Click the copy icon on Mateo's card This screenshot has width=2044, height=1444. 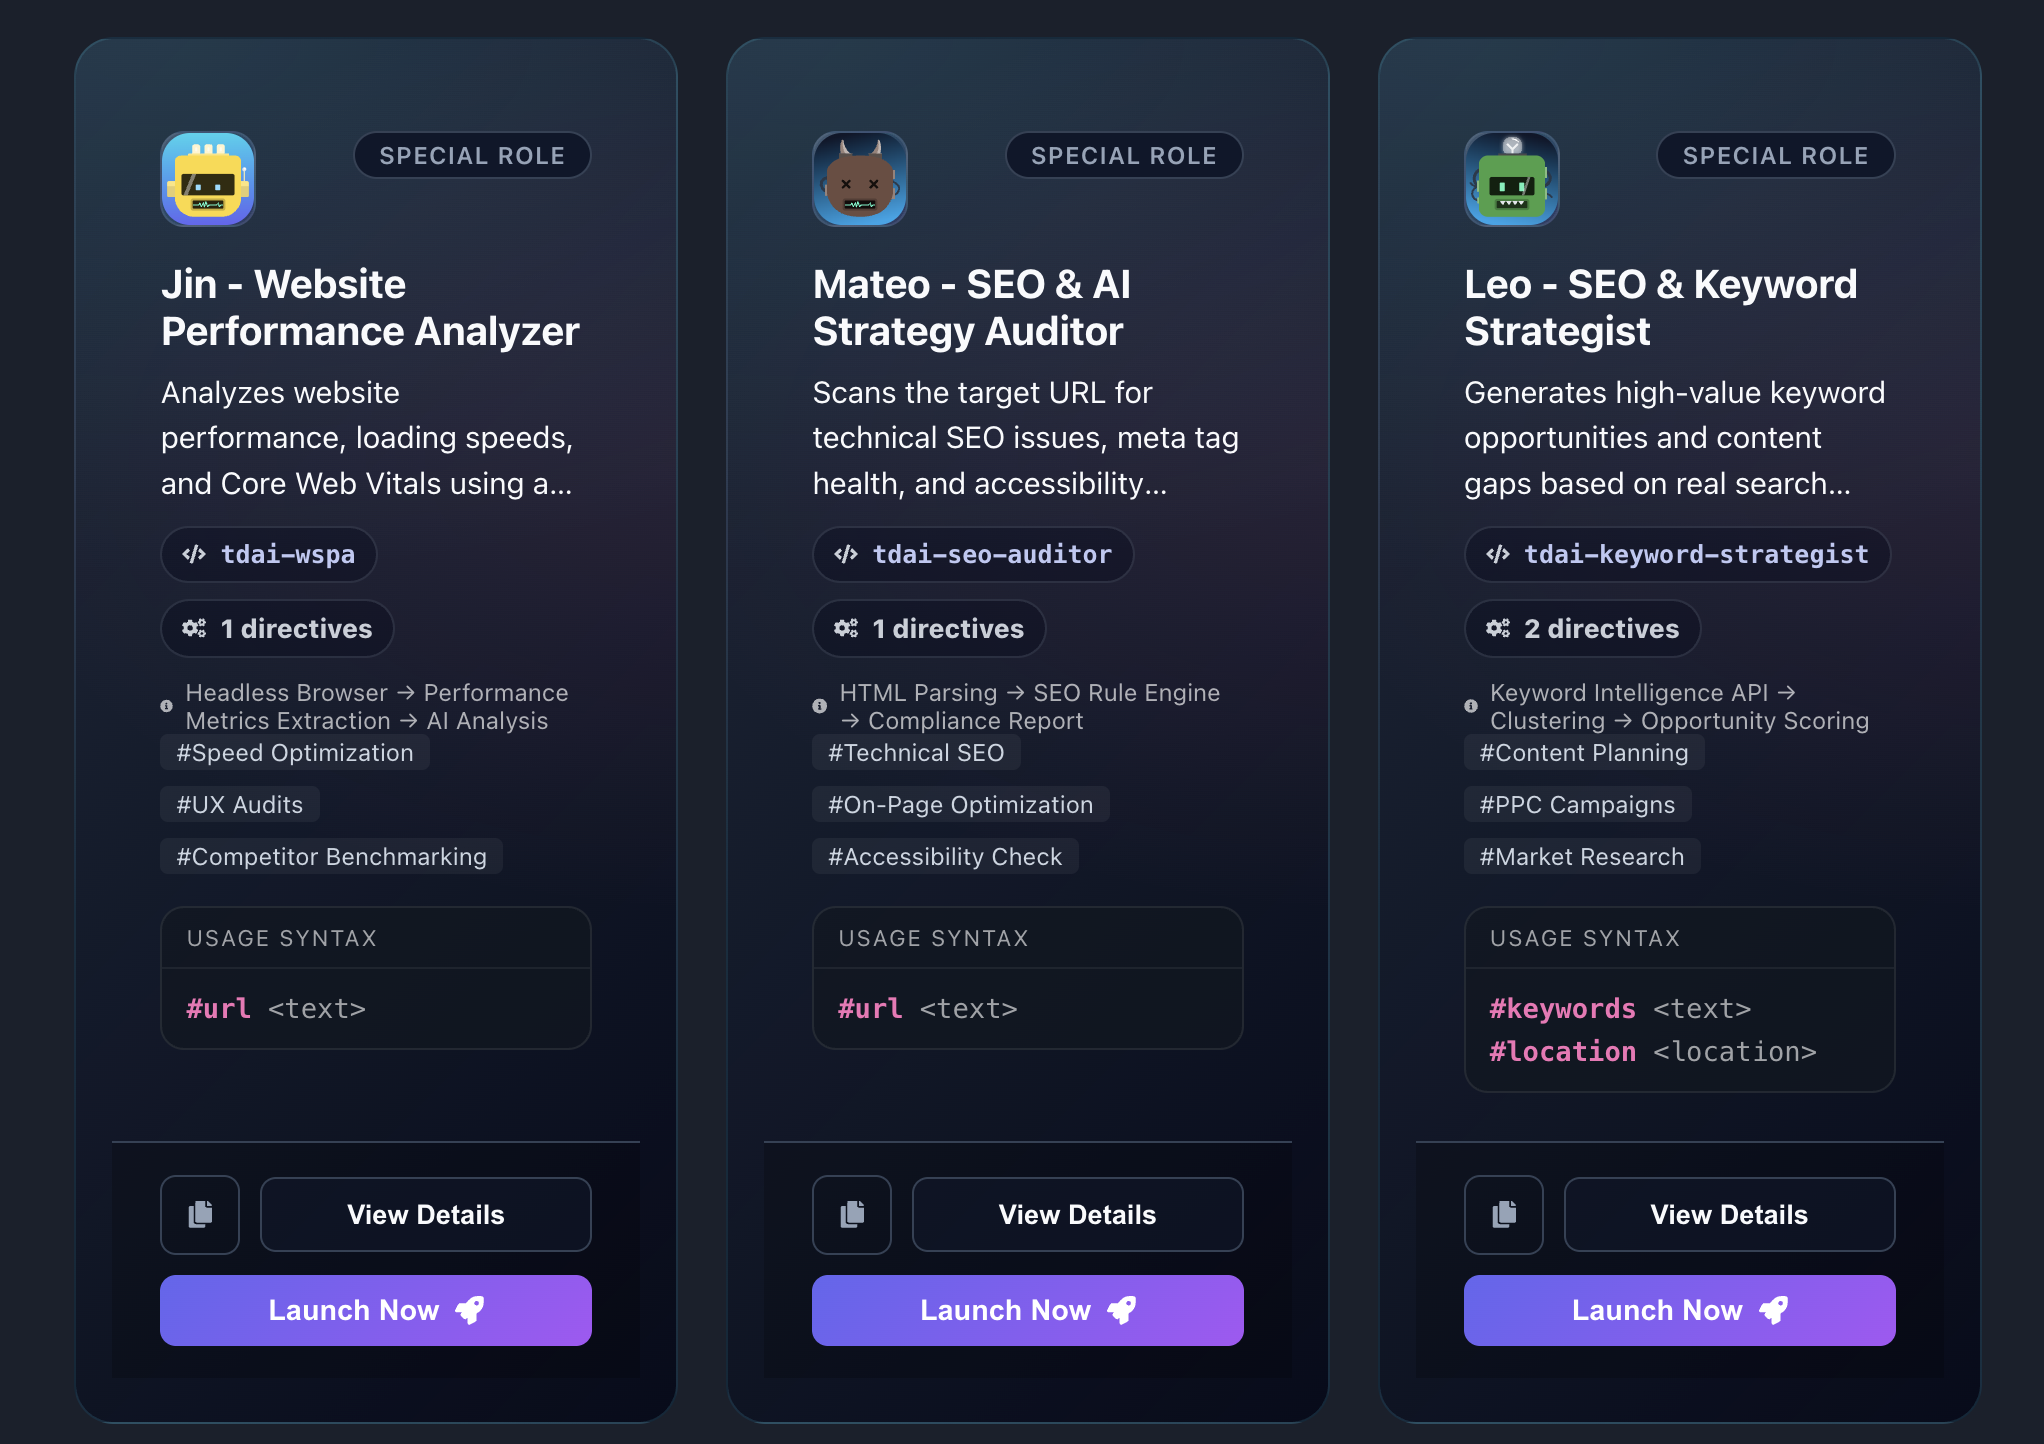(x=851, y=1214)
